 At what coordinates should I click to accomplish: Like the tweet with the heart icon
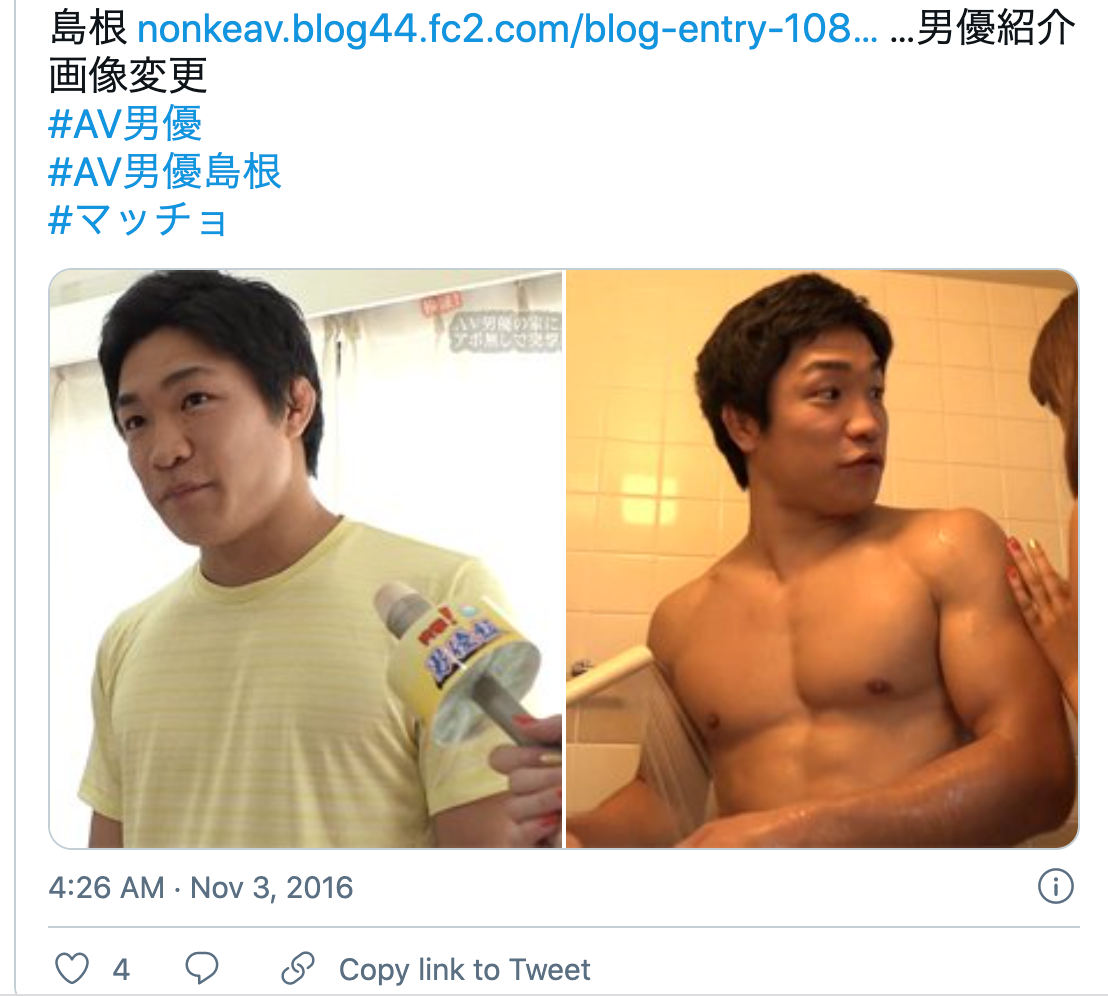tap(72, 968)
